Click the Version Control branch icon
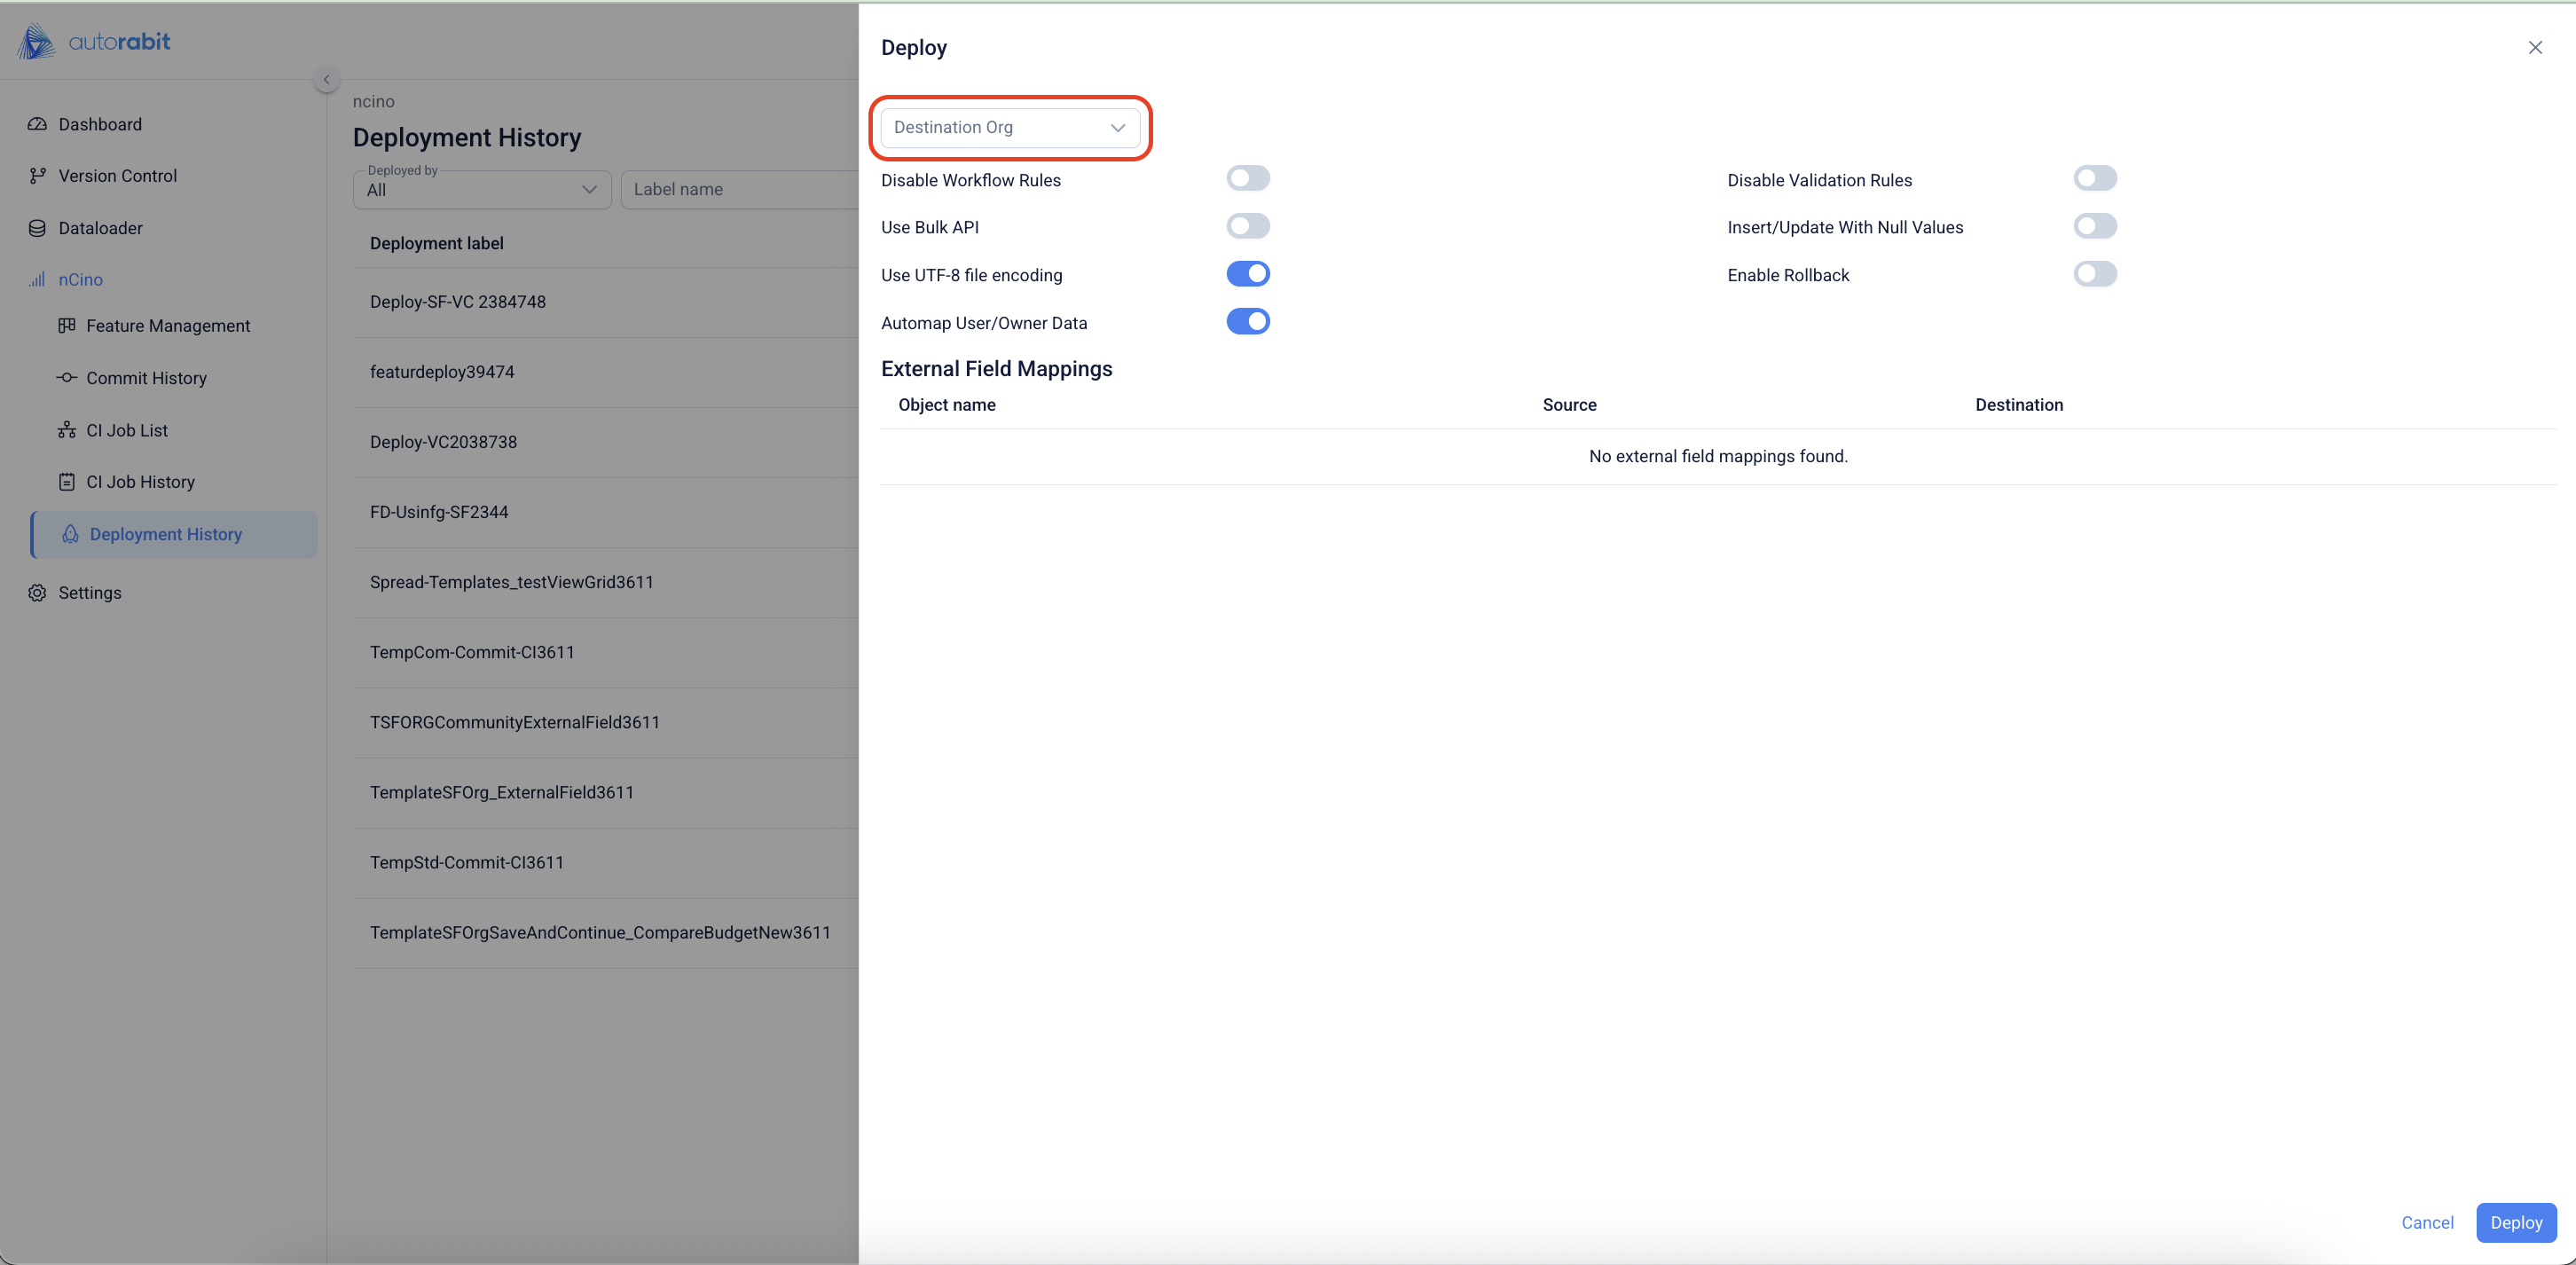The width and height of the screenshot is (2576, 1265). tap(37, 176)
